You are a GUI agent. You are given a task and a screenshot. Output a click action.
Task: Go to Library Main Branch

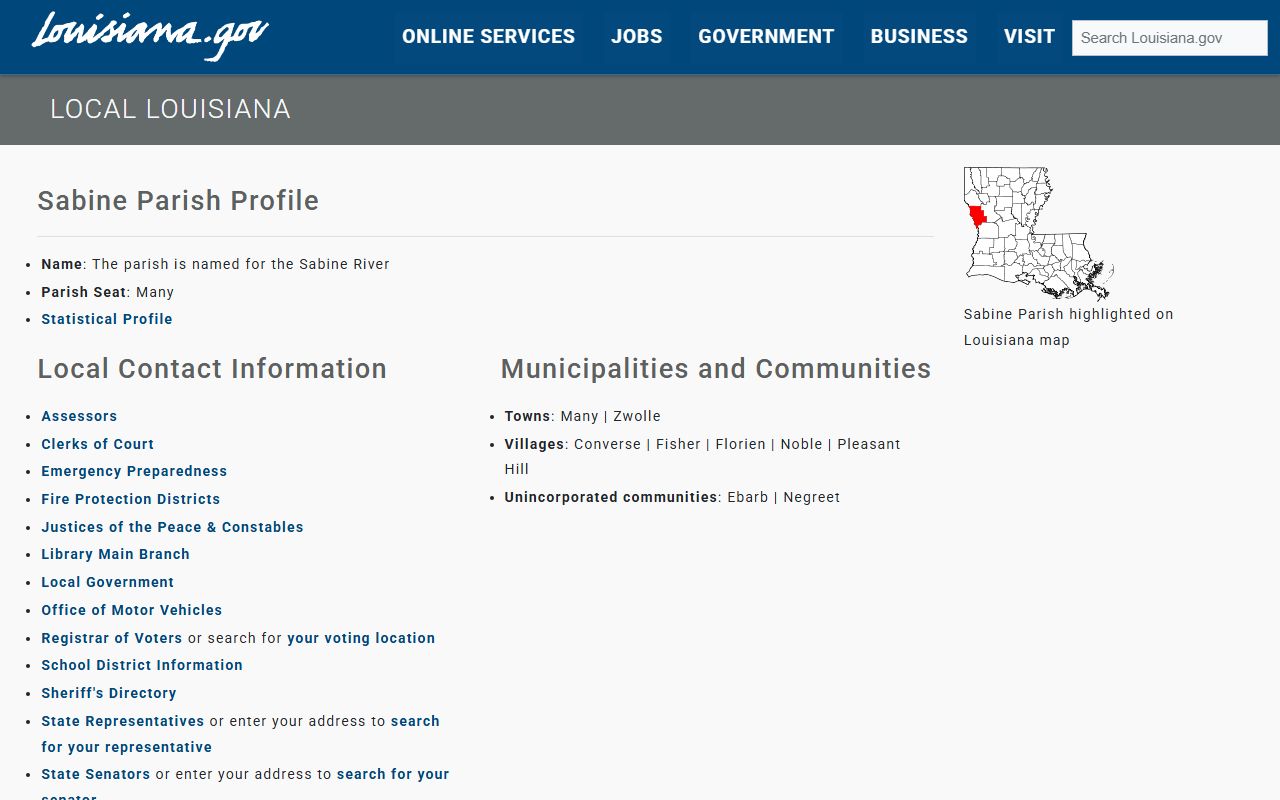pos(115,554)
